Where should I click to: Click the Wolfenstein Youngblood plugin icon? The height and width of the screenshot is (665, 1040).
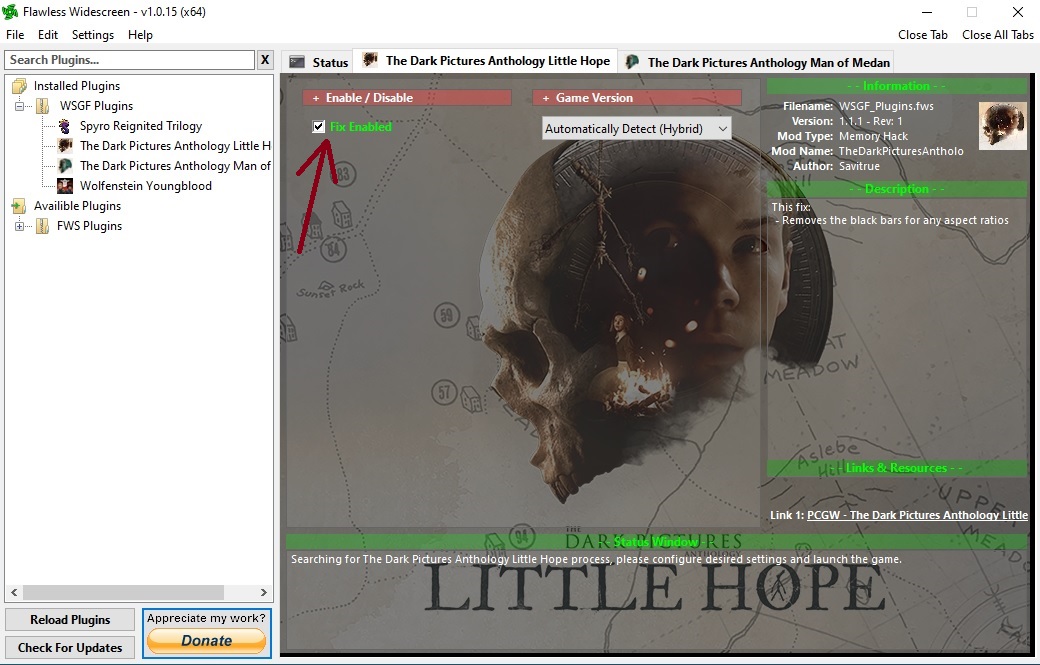click(x=64, y=186)
